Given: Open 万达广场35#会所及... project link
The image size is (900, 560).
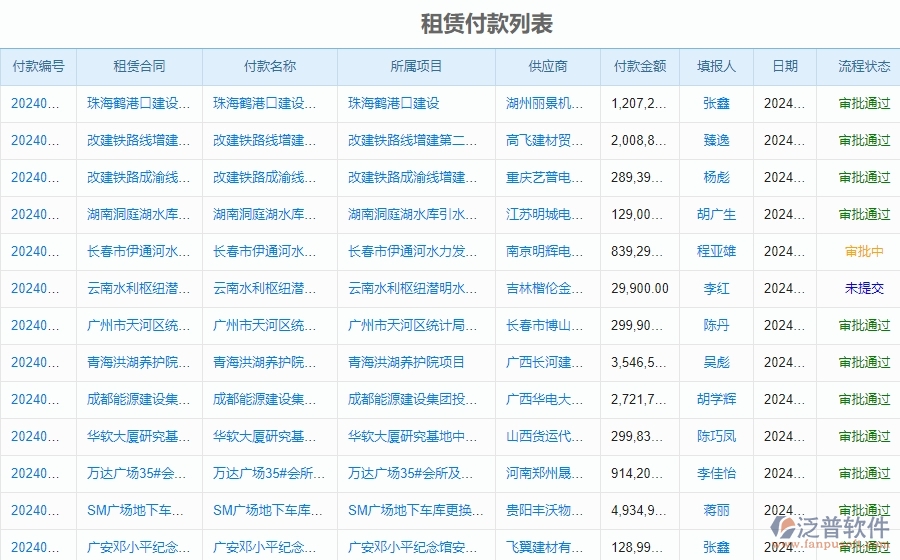Looking at the screenshot, I should (x=410, y=473).
